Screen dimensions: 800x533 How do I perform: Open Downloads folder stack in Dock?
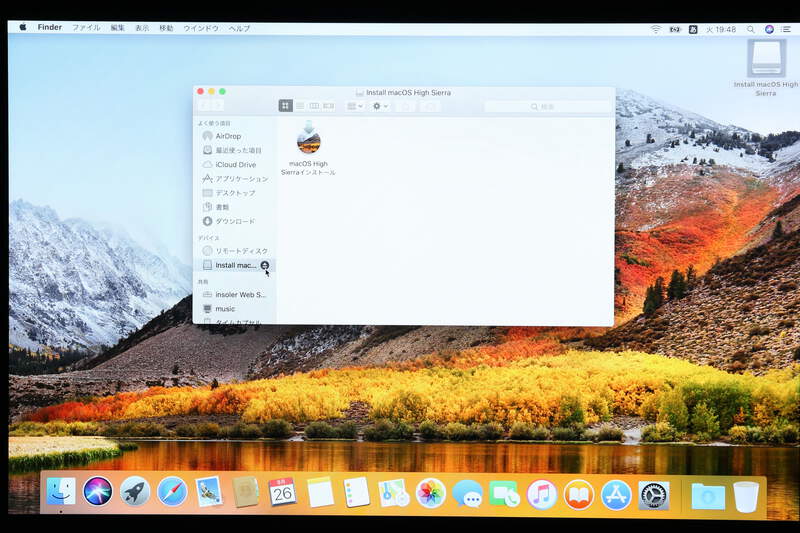coord(708,496)
